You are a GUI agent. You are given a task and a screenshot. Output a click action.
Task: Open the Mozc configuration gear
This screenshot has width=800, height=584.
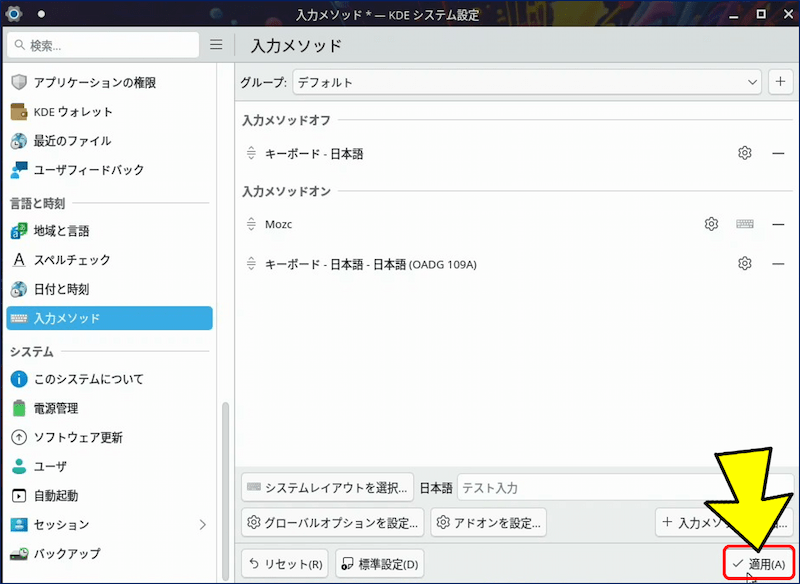tap(711, 223)
